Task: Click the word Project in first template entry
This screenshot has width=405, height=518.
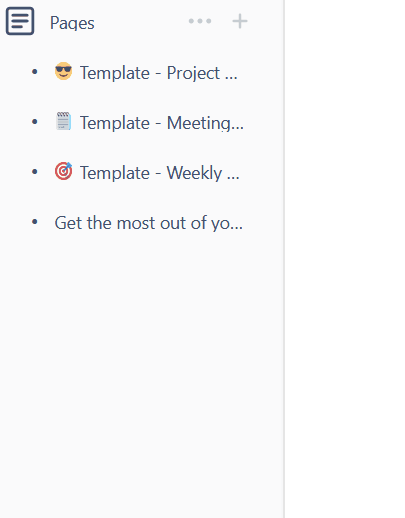Action: pos(193,73)
